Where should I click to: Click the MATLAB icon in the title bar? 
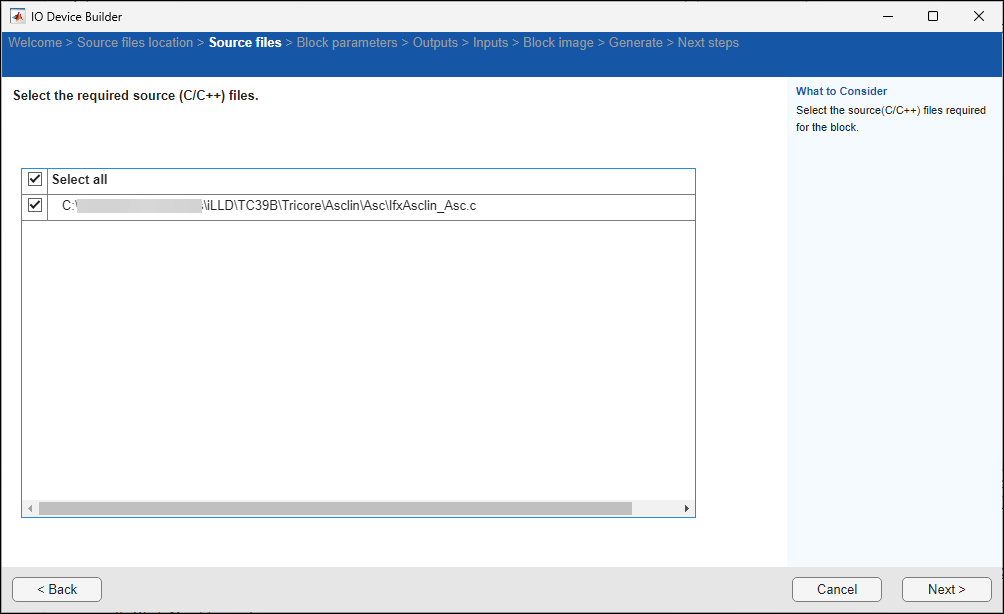pos(18,15)
